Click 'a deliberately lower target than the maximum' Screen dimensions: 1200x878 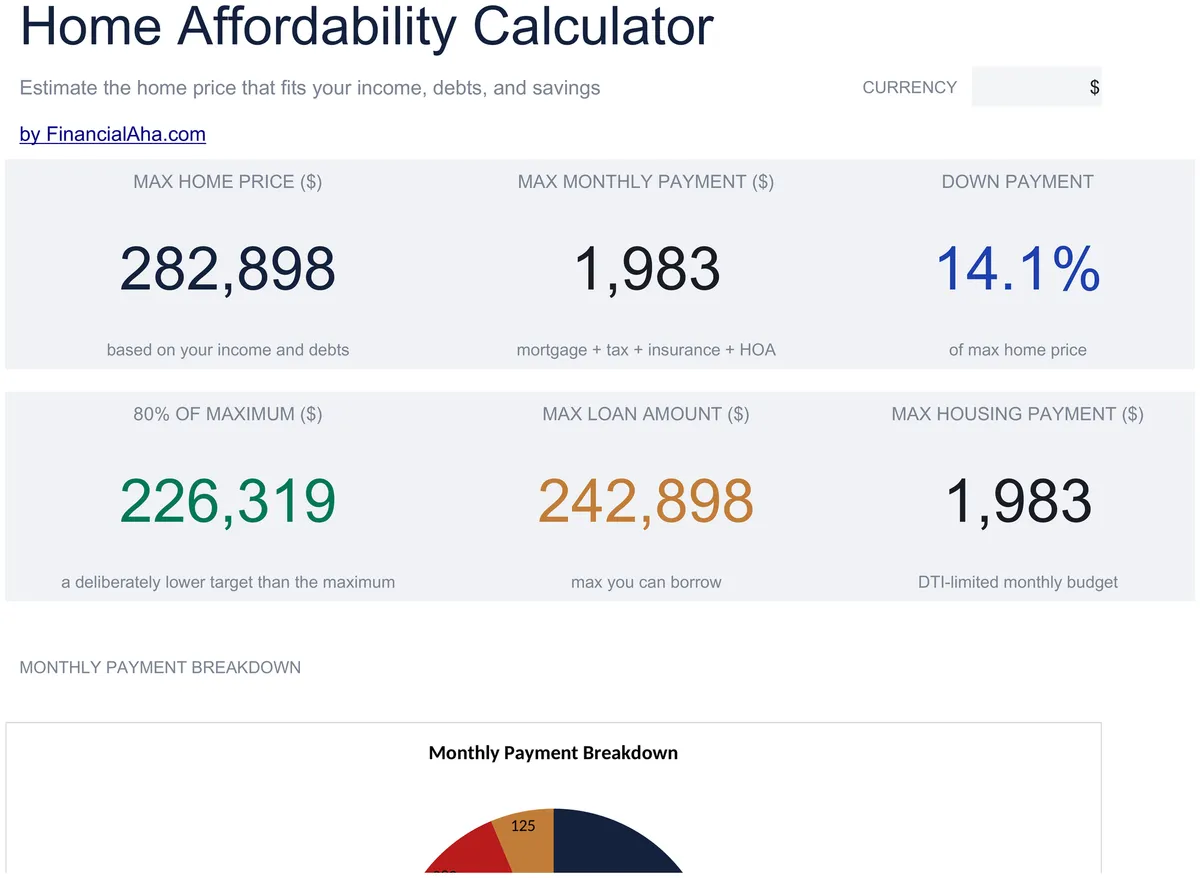tap(228, 582)
